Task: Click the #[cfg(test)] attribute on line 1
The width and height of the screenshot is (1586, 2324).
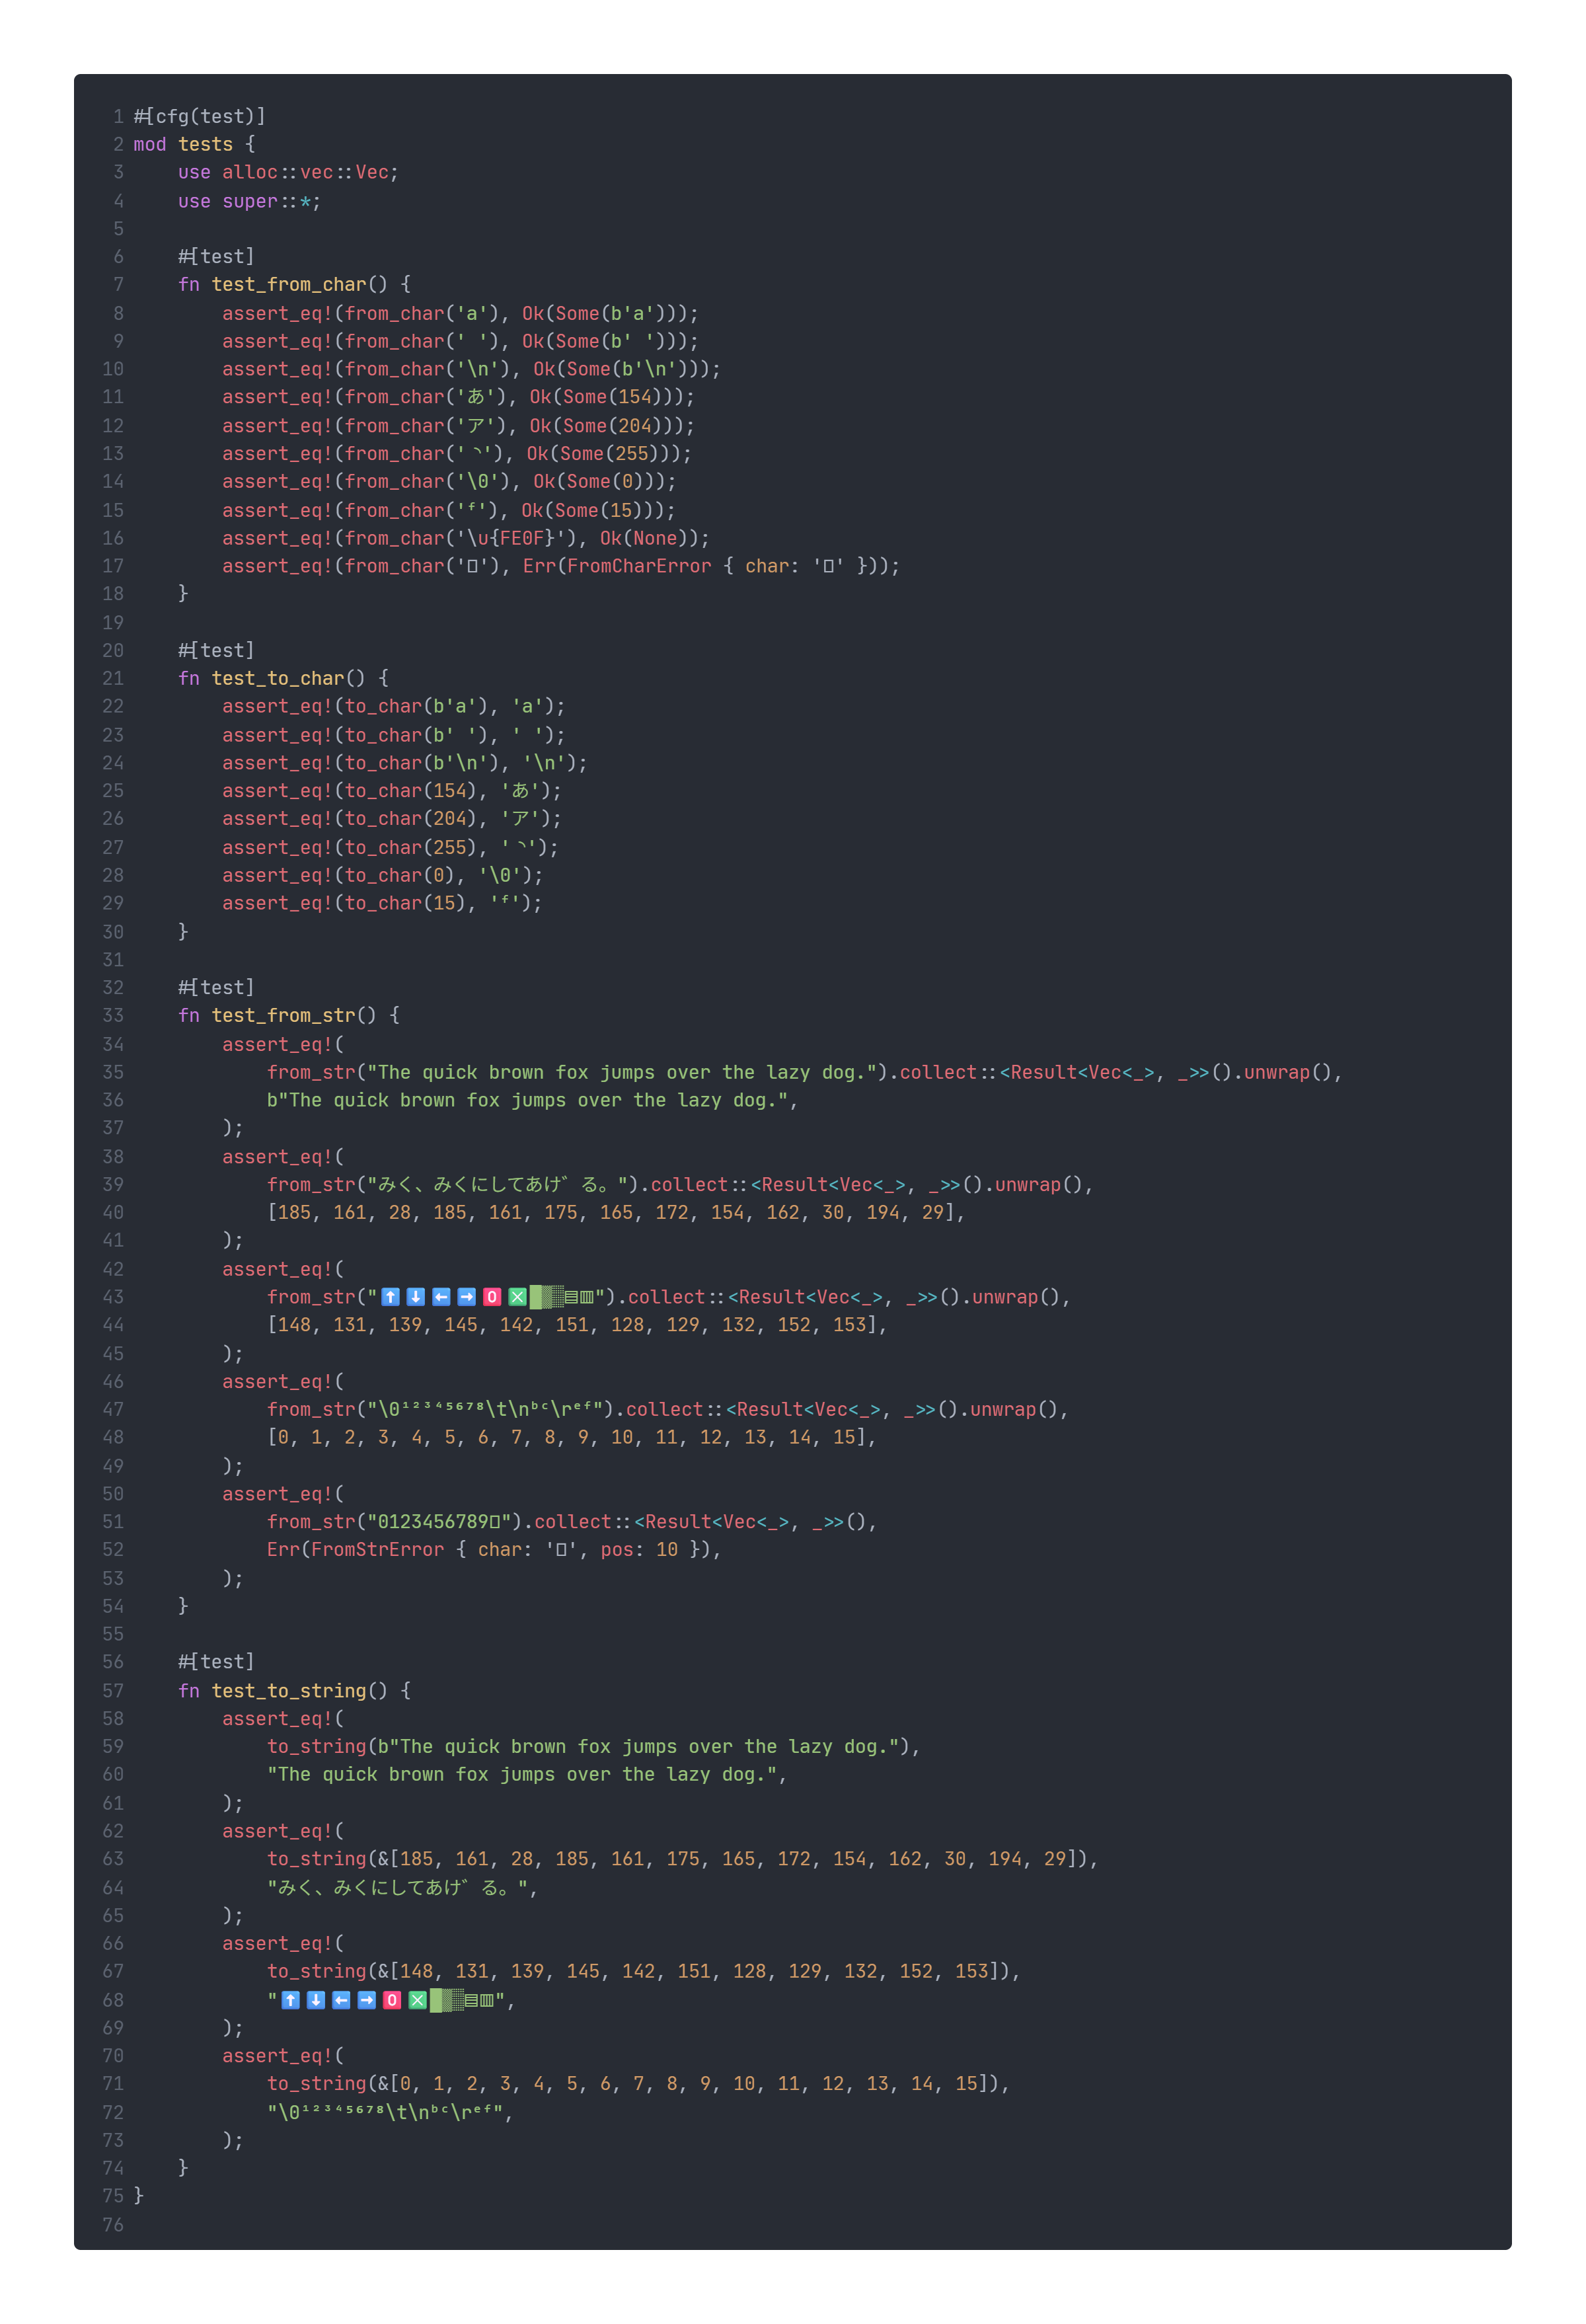Action: [x=200, y=117]
